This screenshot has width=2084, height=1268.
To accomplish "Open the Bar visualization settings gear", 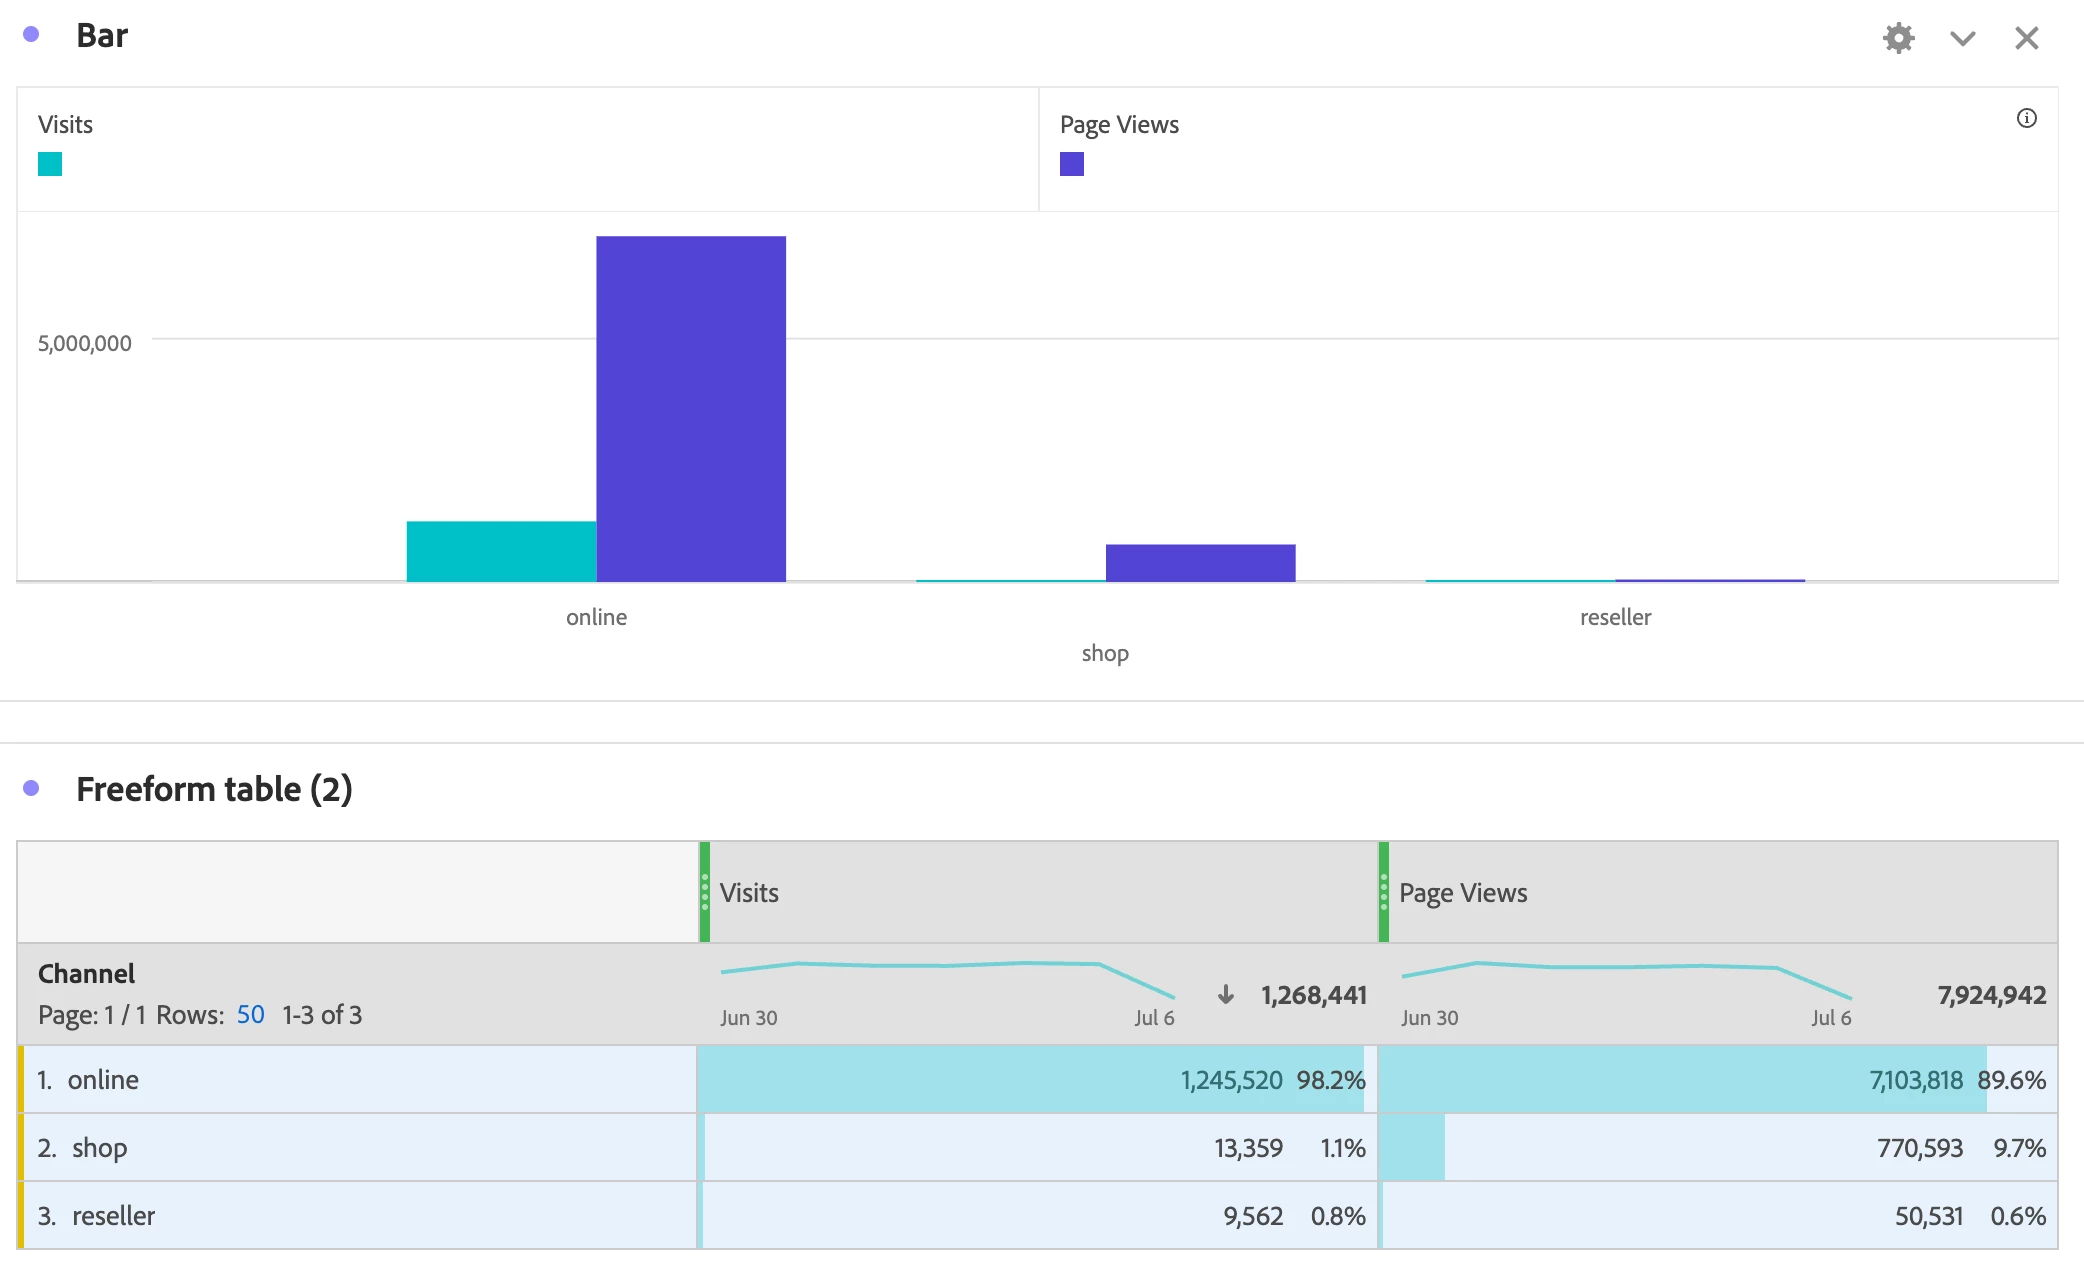I will (1898, 38).
